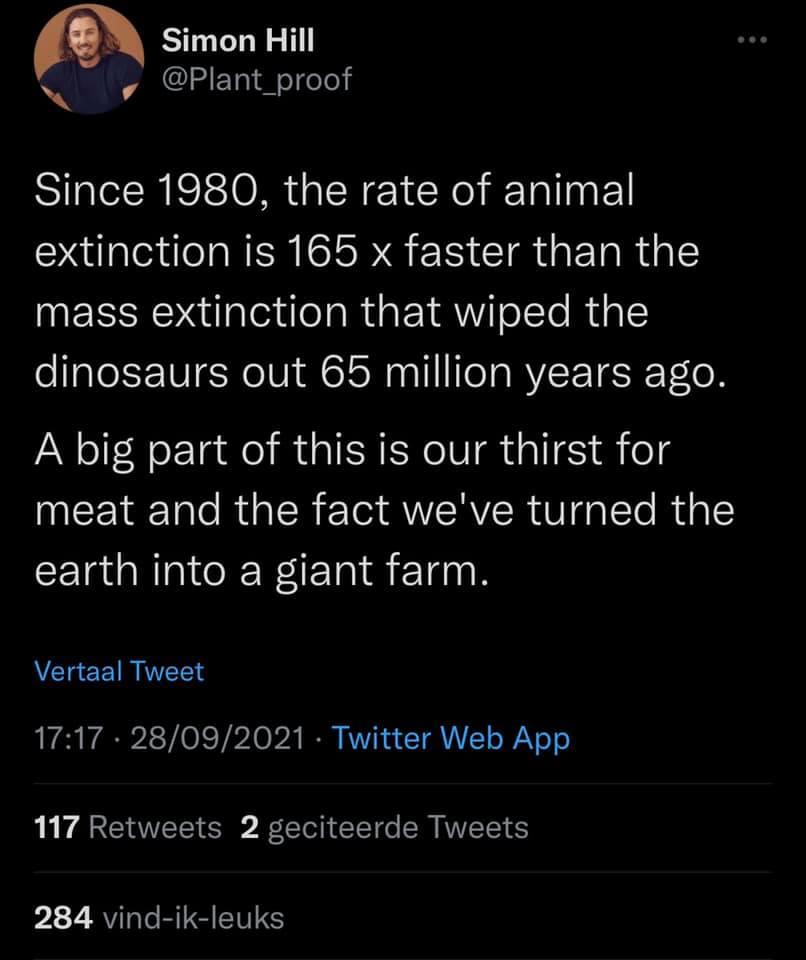
Task: Click the bold number 2 before geciteerde
Action: coord(248,828)
